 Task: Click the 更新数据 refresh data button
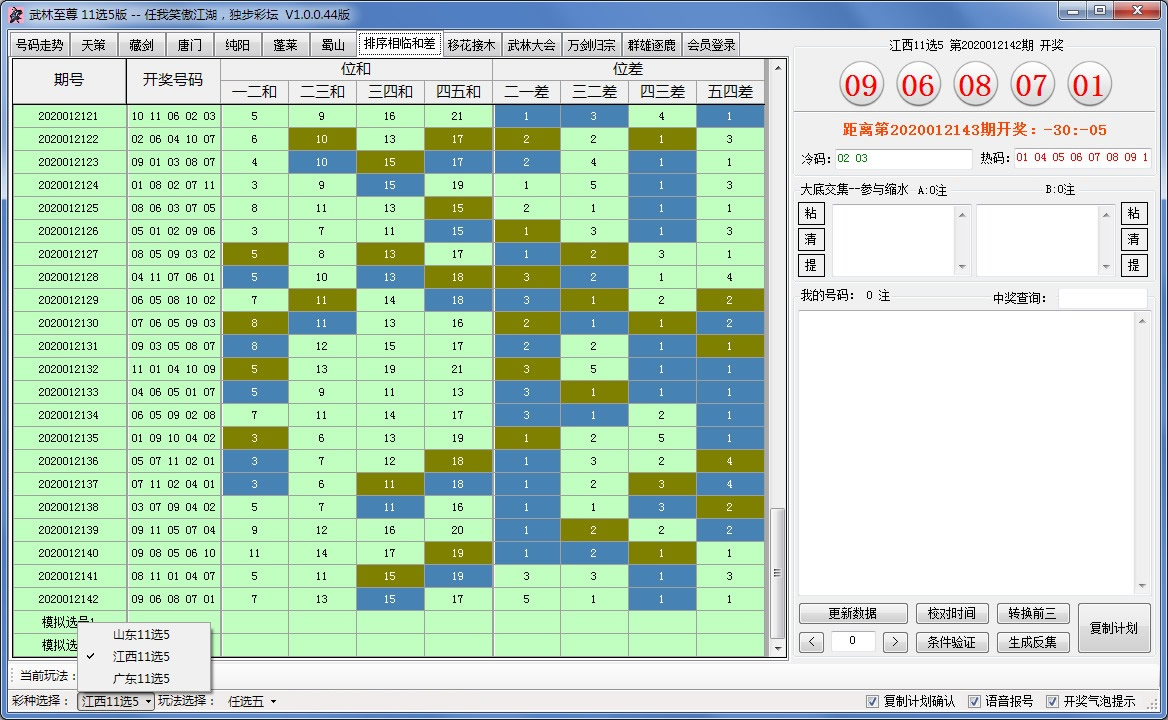pos(852,613)
